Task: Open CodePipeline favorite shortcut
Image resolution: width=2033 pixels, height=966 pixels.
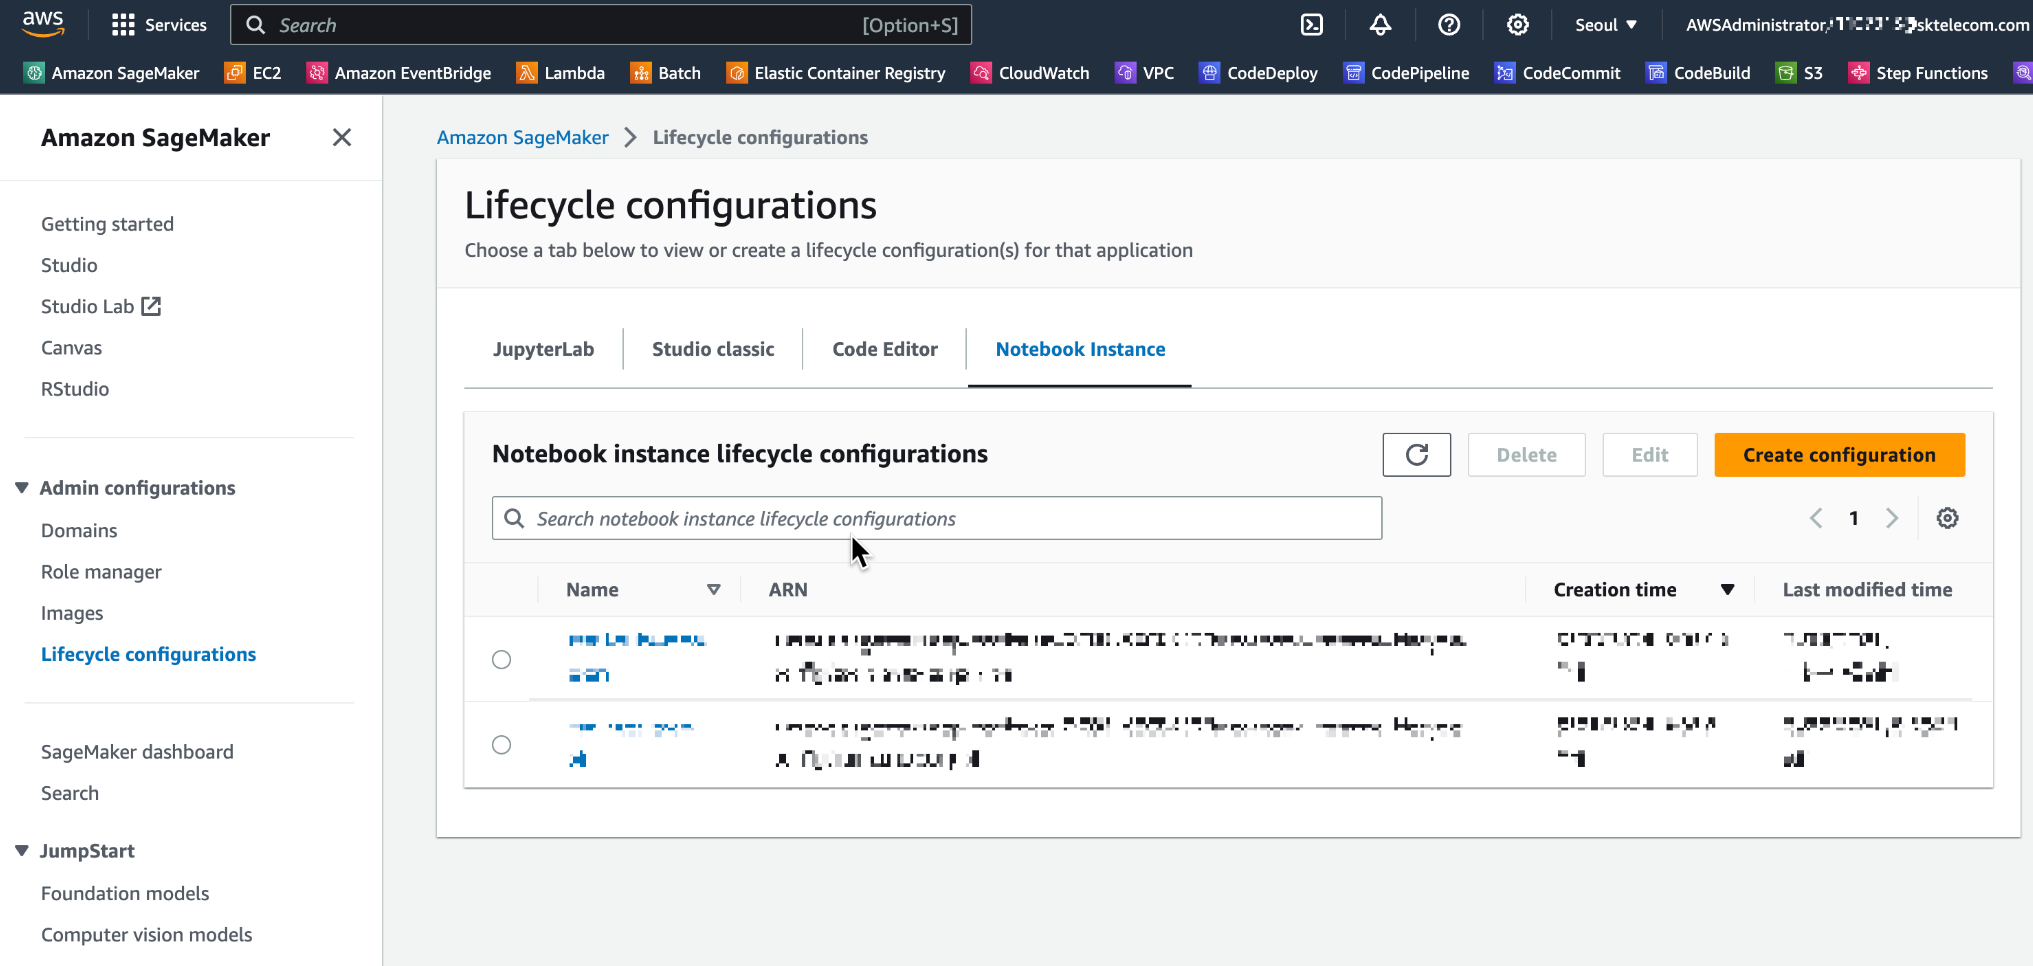Action: point(1407,73)
